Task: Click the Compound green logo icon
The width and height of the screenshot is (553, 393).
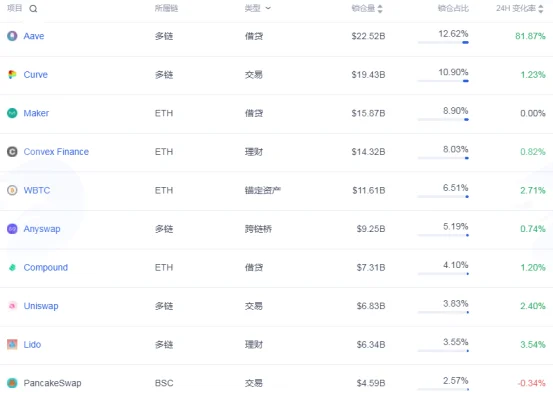Action: click(12, 267)
